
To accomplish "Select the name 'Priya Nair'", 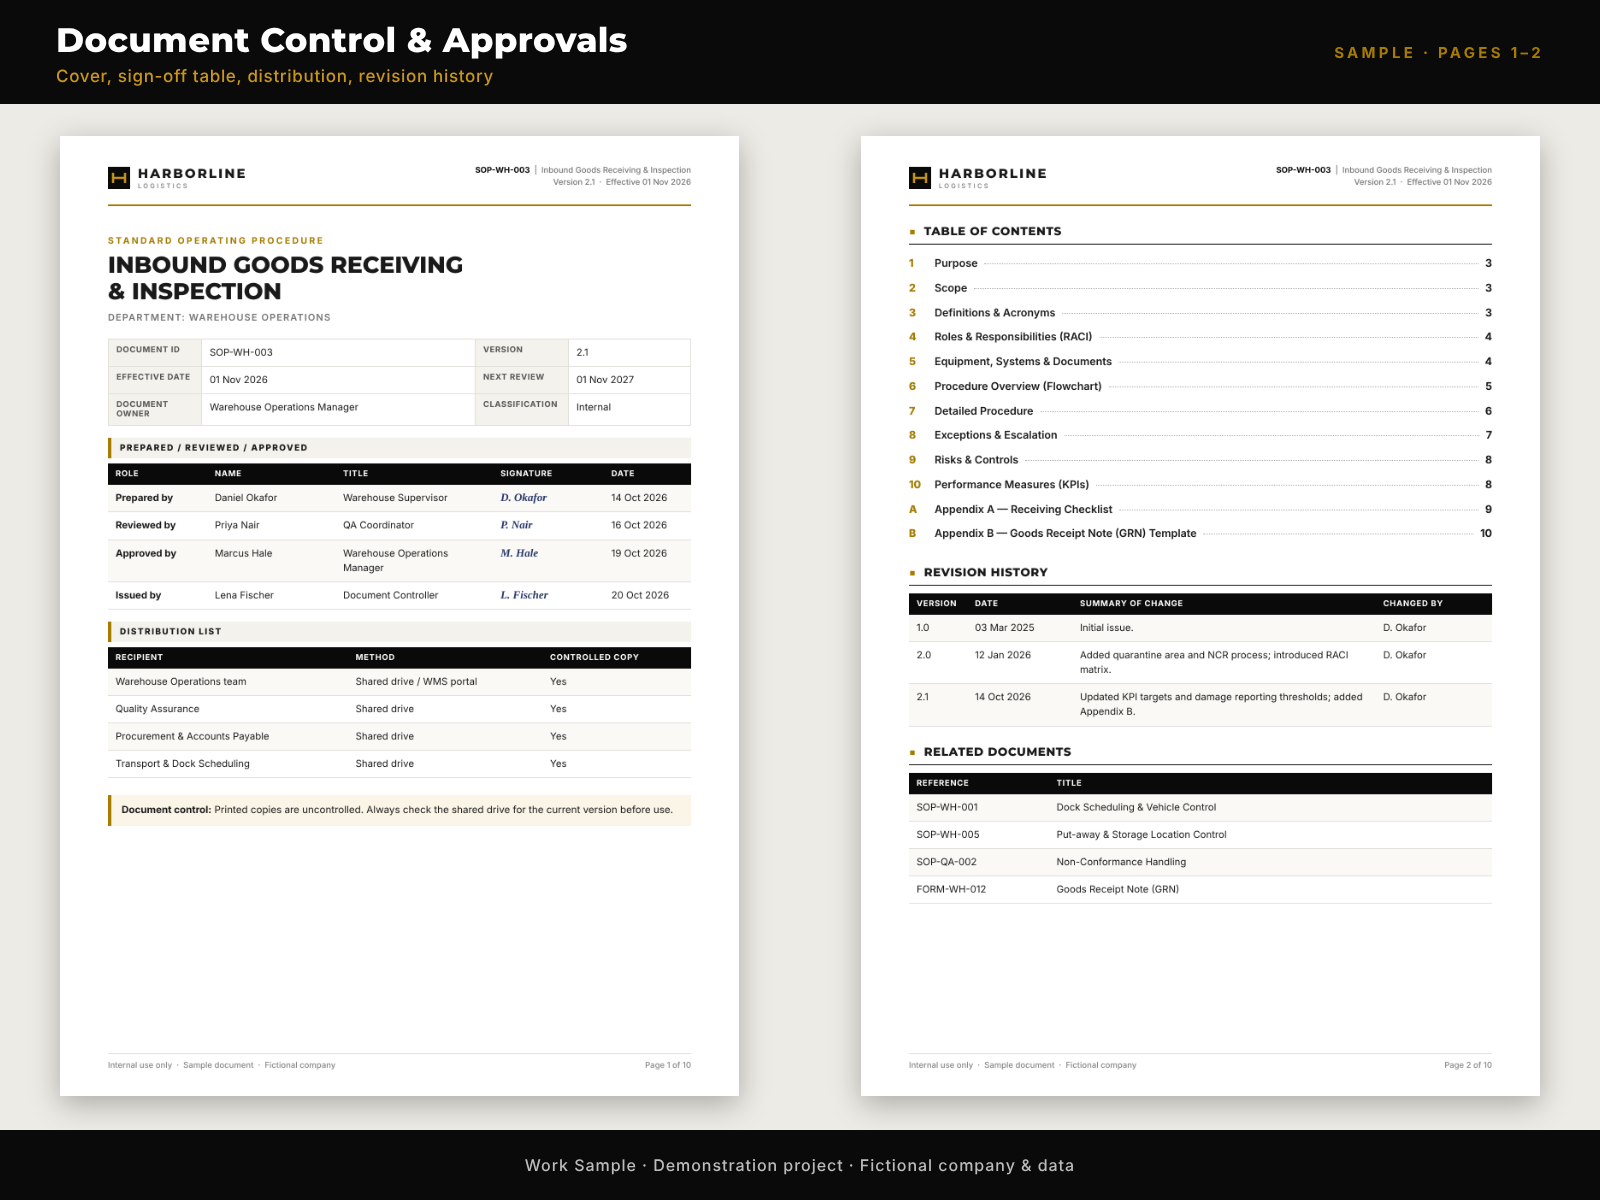I will tap(237, 525).
